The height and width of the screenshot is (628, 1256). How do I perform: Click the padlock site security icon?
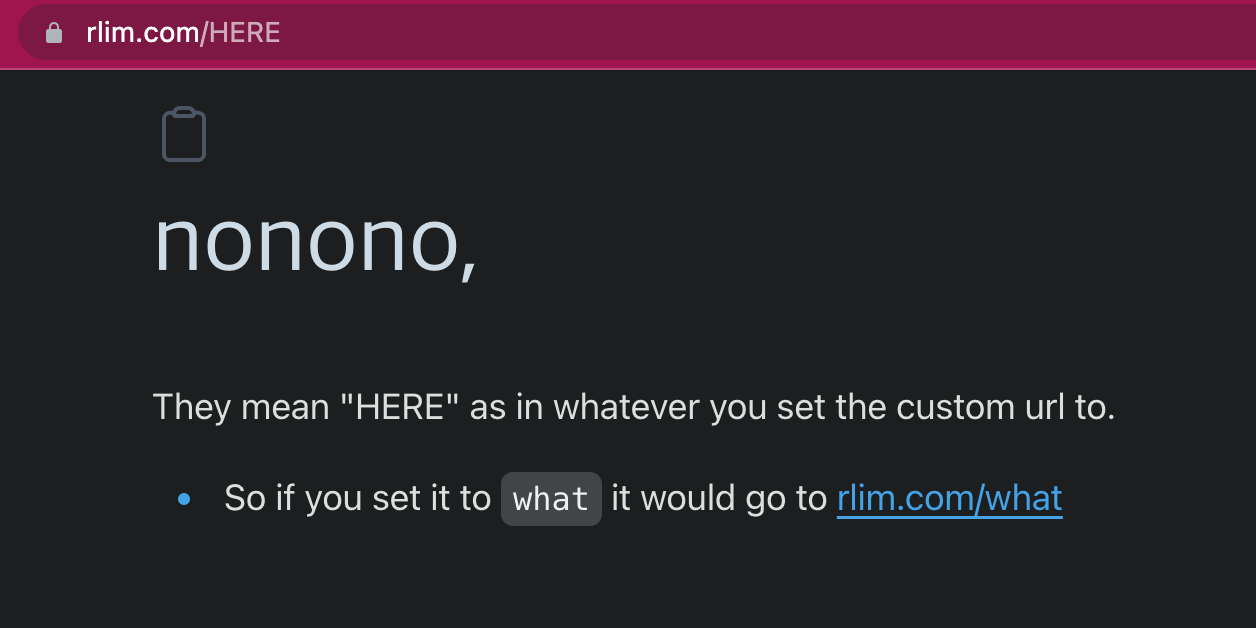54,33
